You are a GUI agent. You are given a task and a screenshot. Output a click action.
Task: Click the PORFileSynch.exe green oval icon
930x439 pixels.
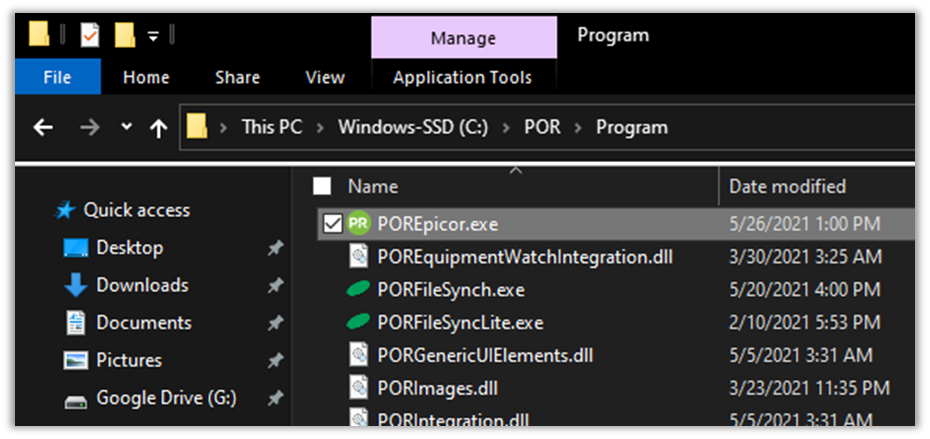(359, 291)
